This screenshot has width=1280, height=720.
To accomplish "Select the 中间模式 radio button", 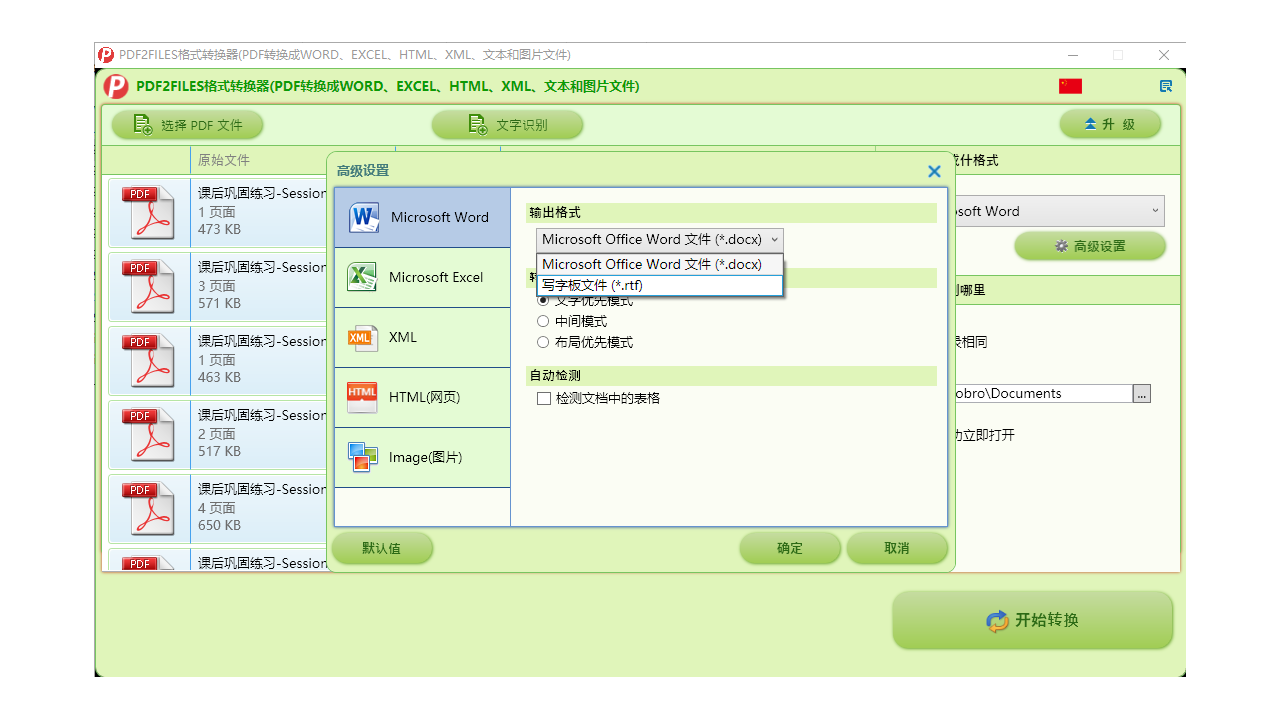I will coord(543,322).
